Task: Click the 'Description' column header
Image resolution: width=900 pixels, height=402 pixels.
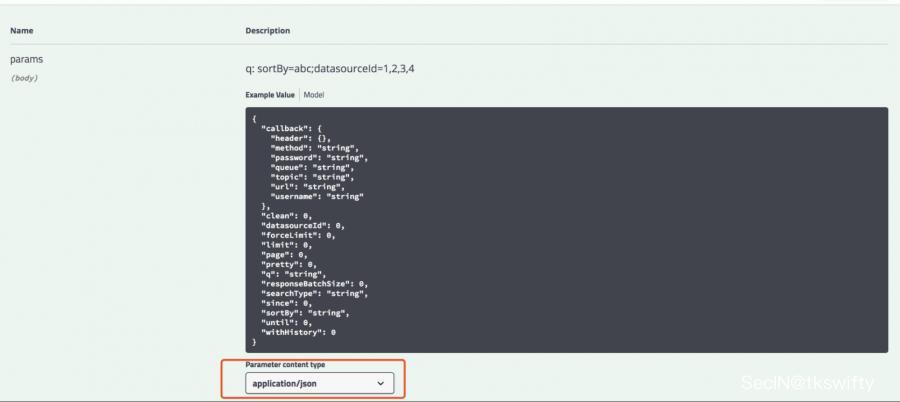Action: 267,30
